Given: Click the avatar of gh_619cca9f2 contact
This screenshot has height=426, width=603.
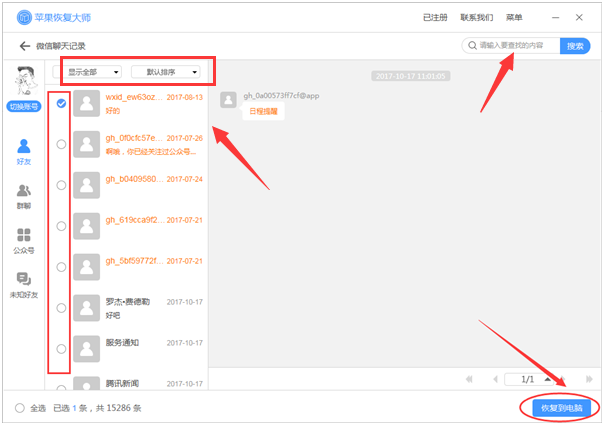Looking at the screenshot, I should [87, 226].
